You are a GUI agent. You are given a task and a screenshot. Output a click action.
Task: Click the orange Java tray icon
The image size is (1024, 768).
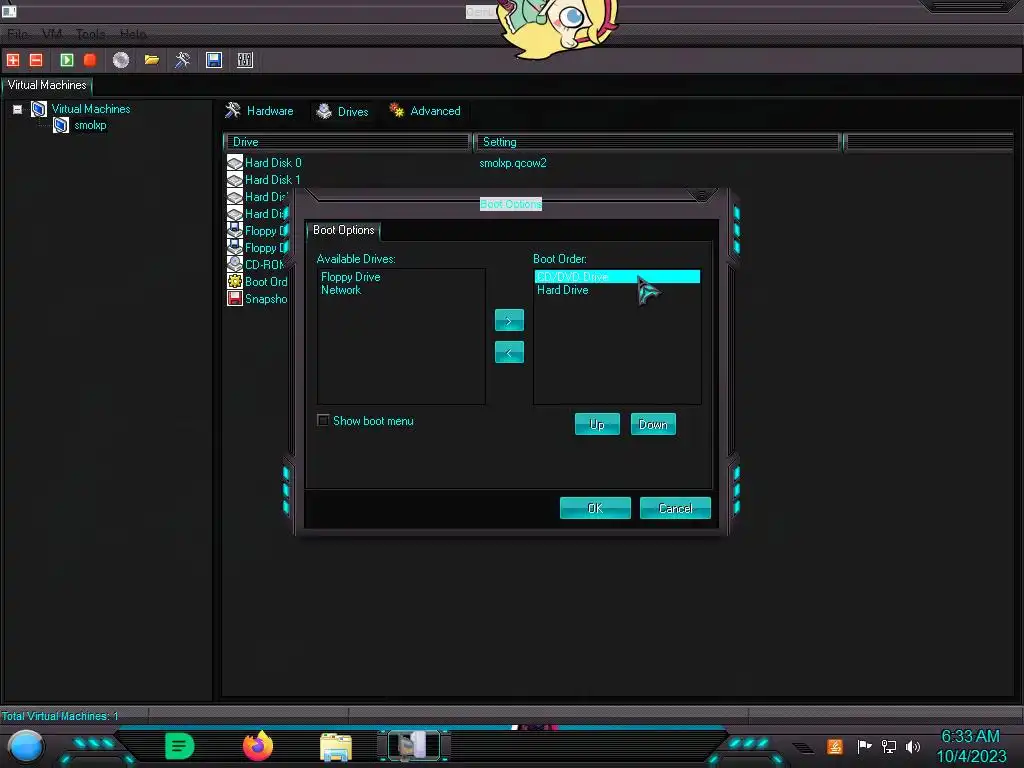(x=835, y=746)
